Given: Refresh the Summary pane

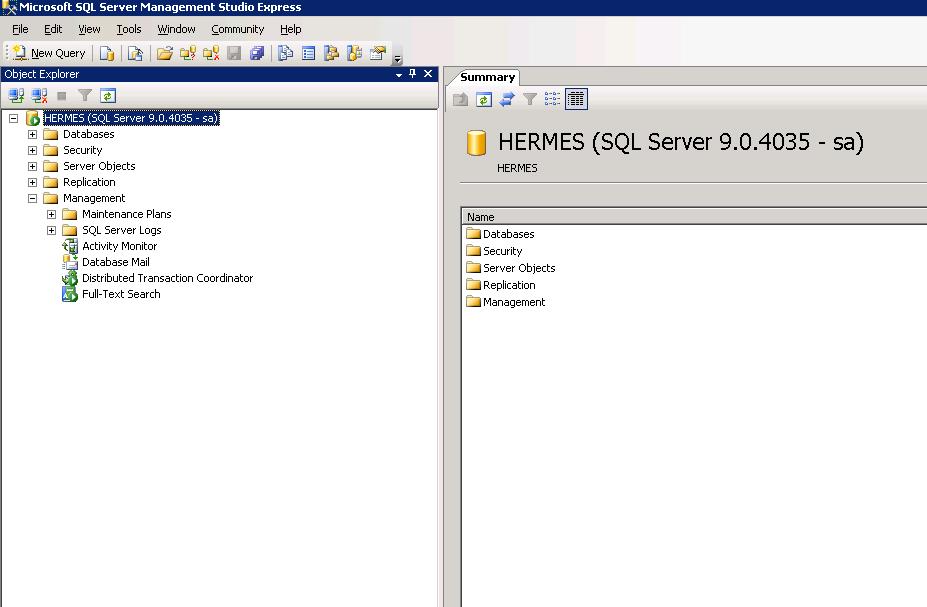Looking at the screenshot, I should (x=485, y=99).
